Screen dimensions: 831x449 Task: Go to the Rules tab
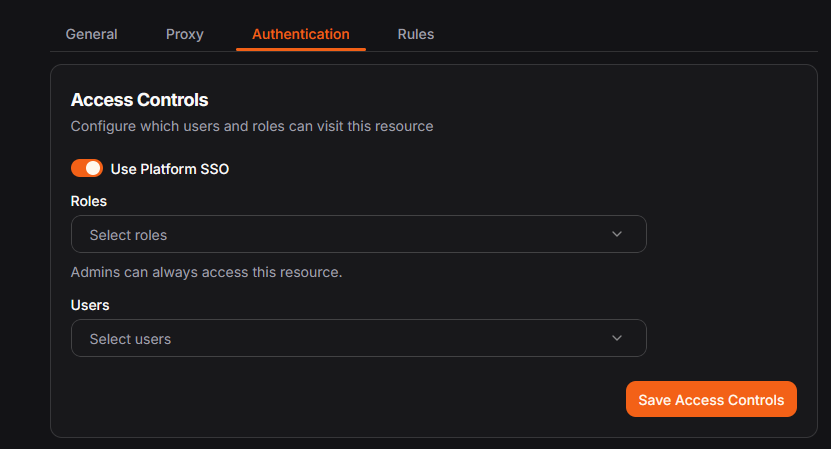click(415, 34)
